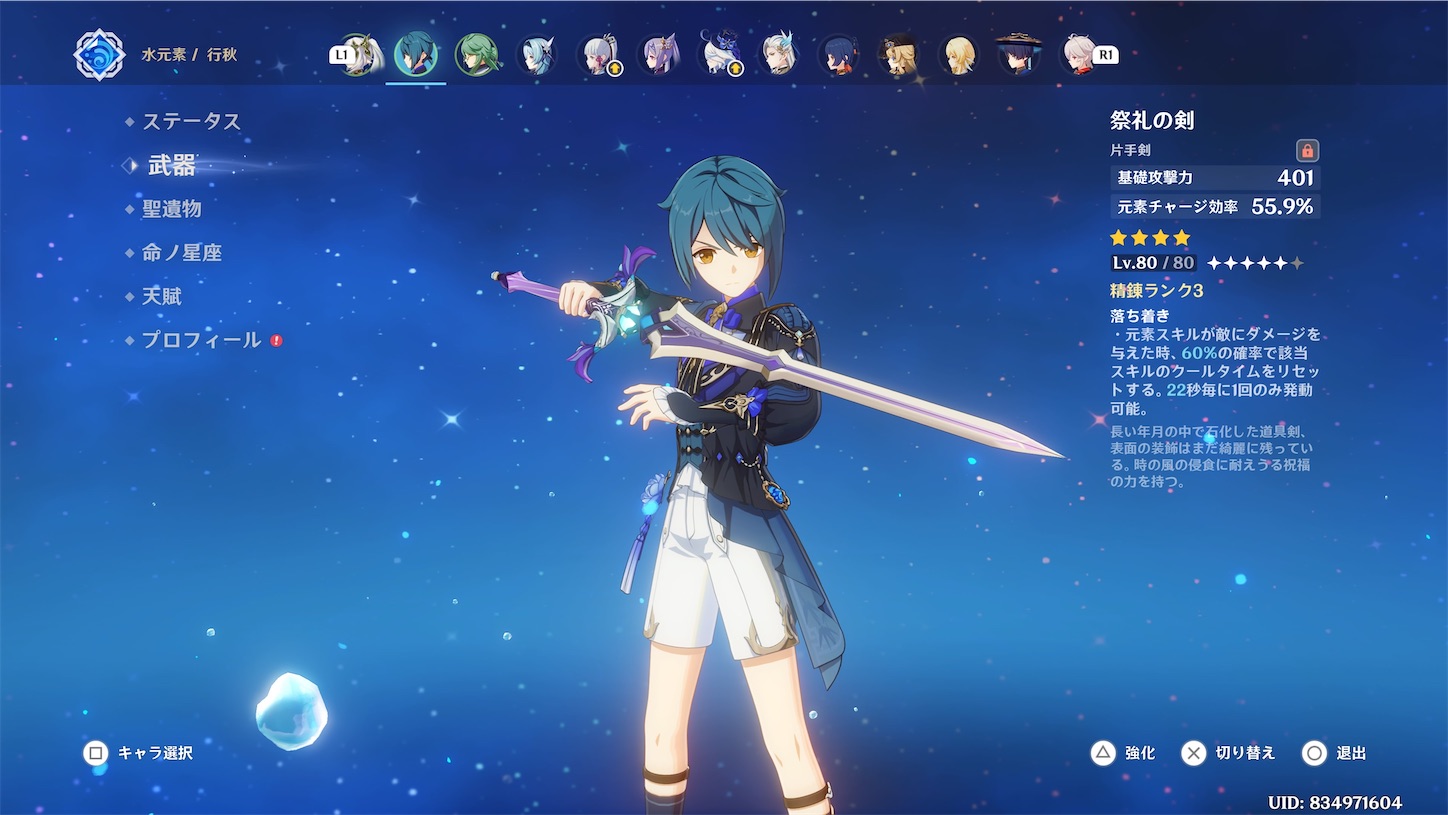Click the 60% reset chance value
This screenshot has width=1448, height=815.
point(1200,353)
